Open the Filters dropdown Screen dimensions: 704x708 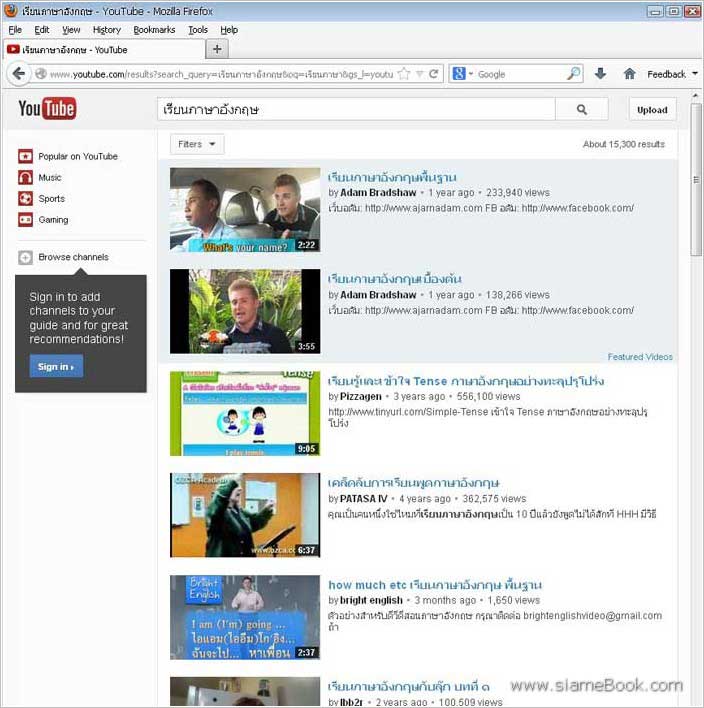pos(197,144)
